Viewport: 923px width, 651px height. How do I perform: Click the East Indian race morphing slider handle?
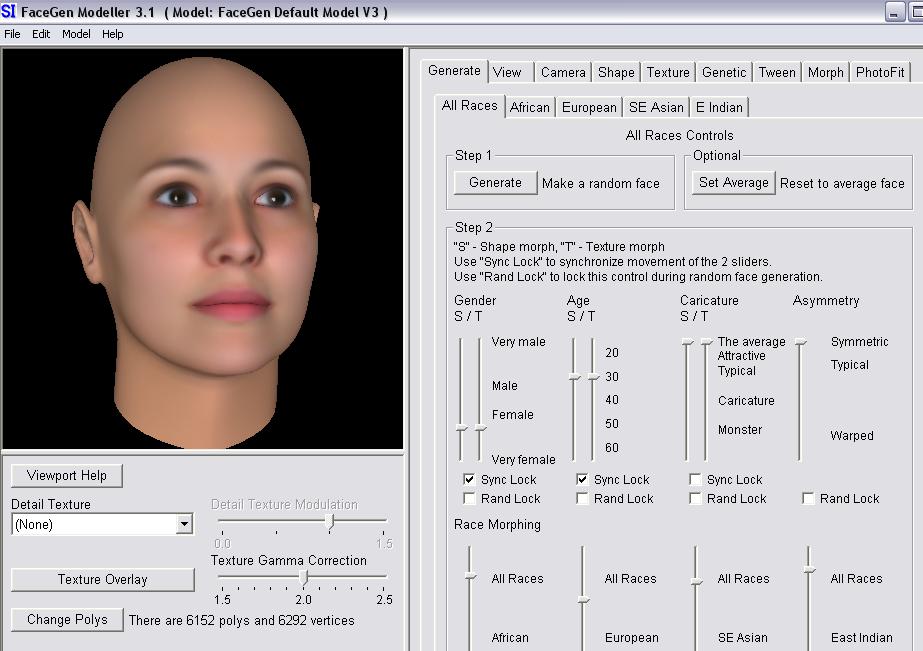809,569
